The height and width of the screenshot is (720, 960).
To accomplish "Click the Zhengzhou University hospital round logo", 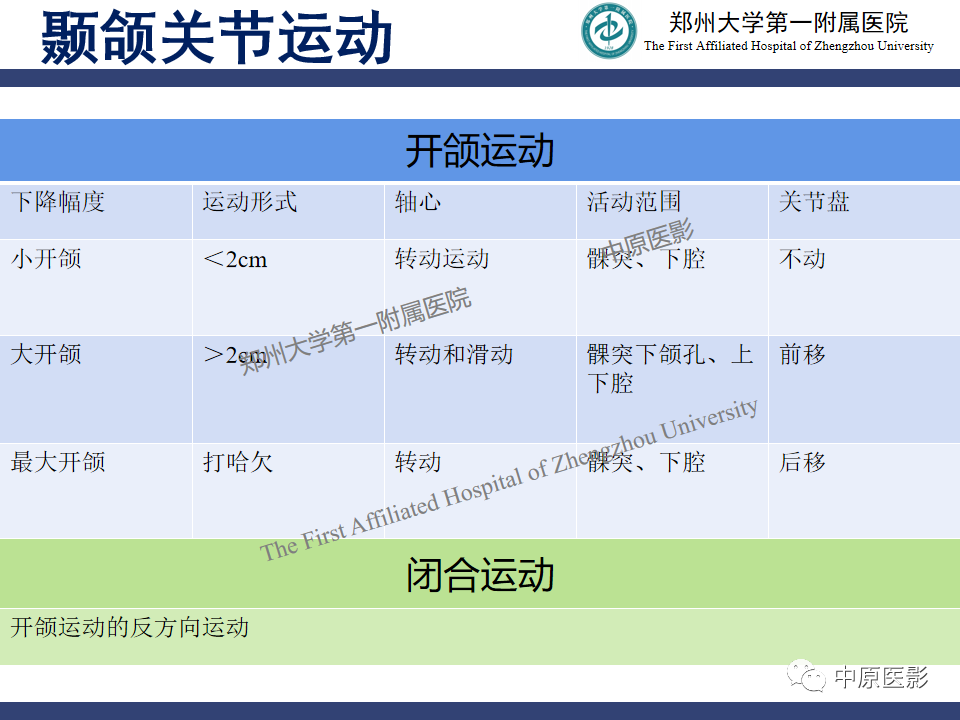I will [x=609, y=31].
